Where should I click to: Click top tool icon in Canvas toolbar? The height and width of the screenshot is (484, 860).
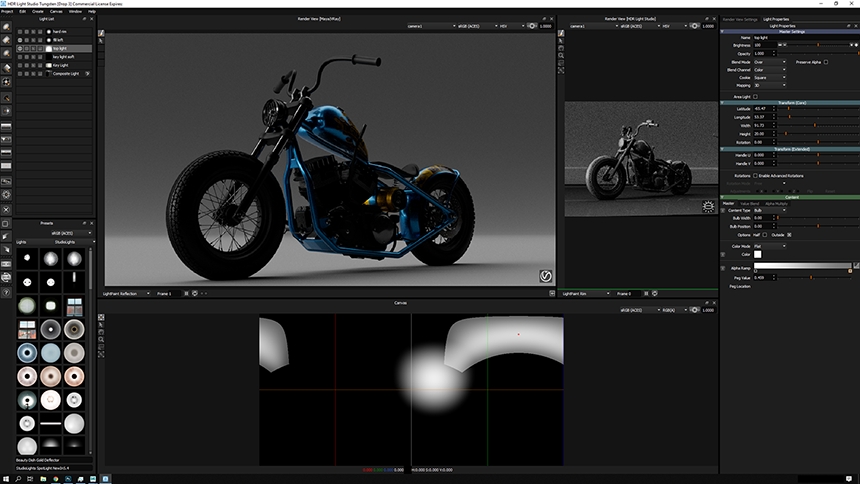coord(101,317)
